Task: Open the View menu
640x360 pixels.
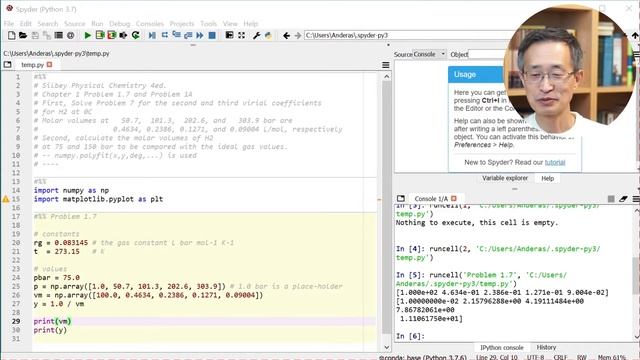Action: click(230, 24)
